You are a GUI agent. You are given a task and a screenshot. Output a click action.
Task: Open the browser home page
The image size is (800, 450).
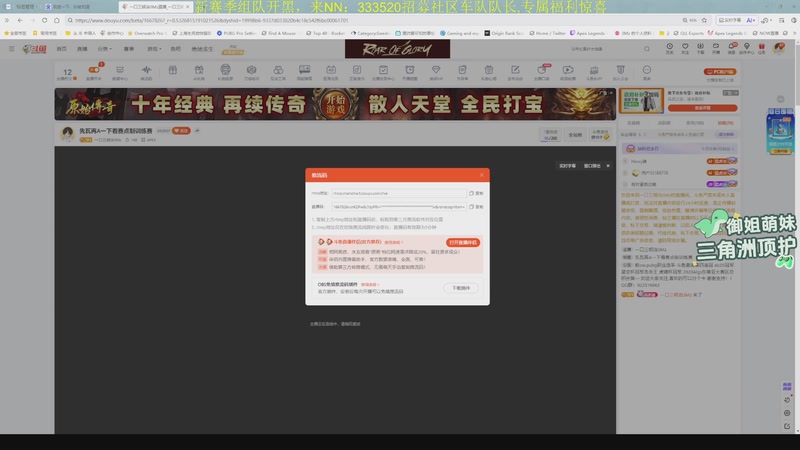(57, 20)
